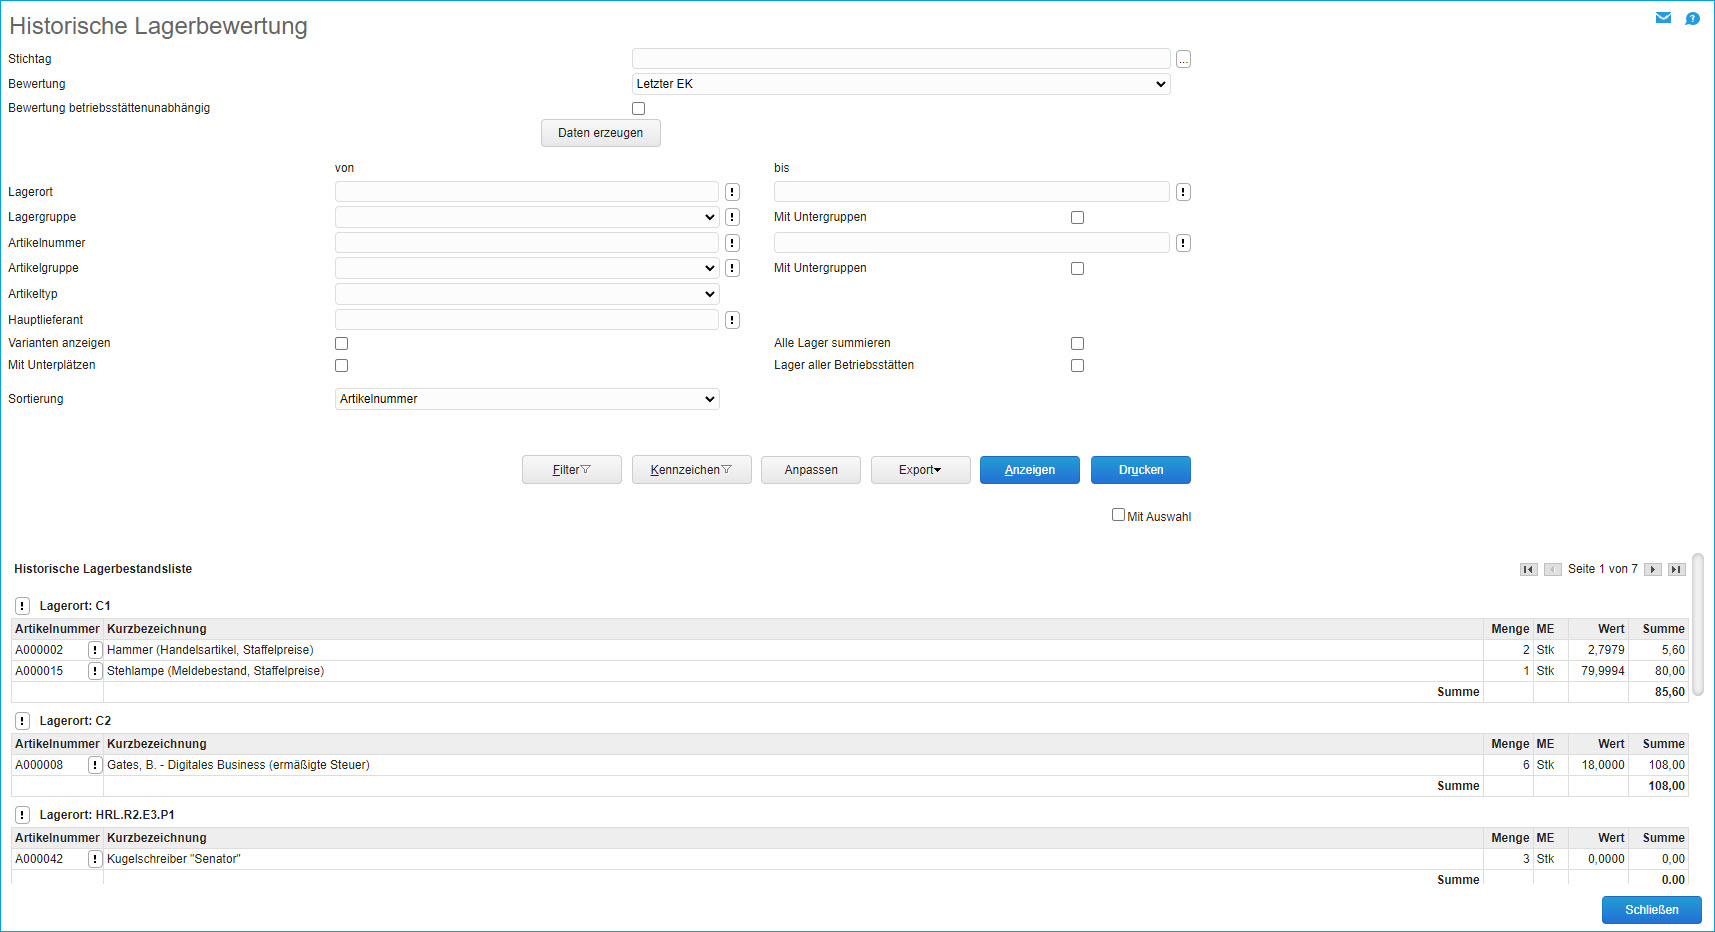The image size is (1715, 932).
Task: Click the Schließen button
Action: point(1652,910)
